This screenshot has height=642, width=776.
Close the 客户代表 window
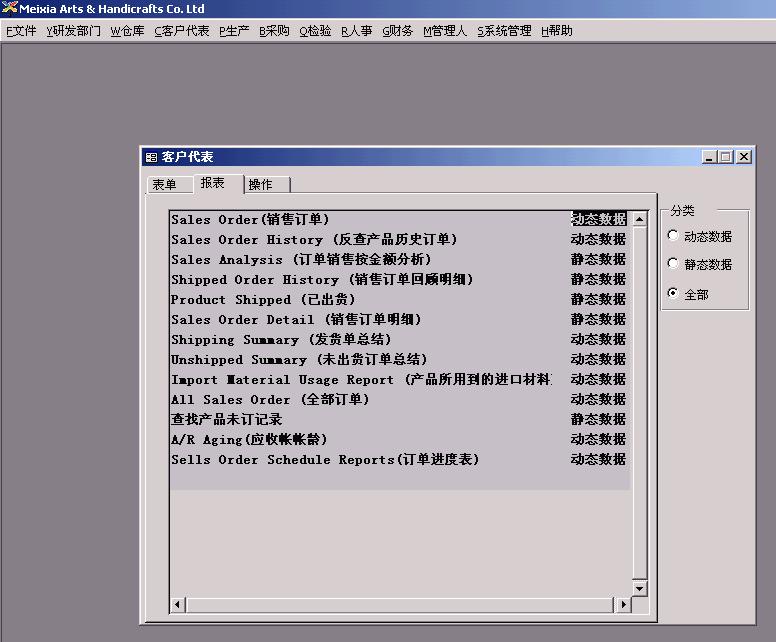(743, 157)
